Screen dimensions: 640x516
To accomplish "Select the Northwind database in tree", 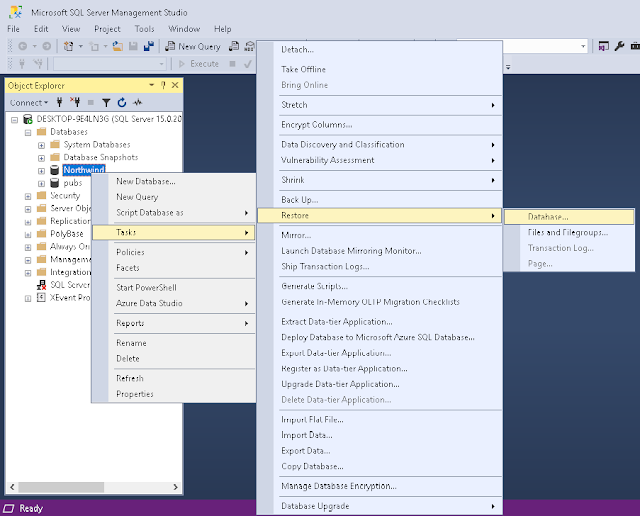I will [84, 170].
